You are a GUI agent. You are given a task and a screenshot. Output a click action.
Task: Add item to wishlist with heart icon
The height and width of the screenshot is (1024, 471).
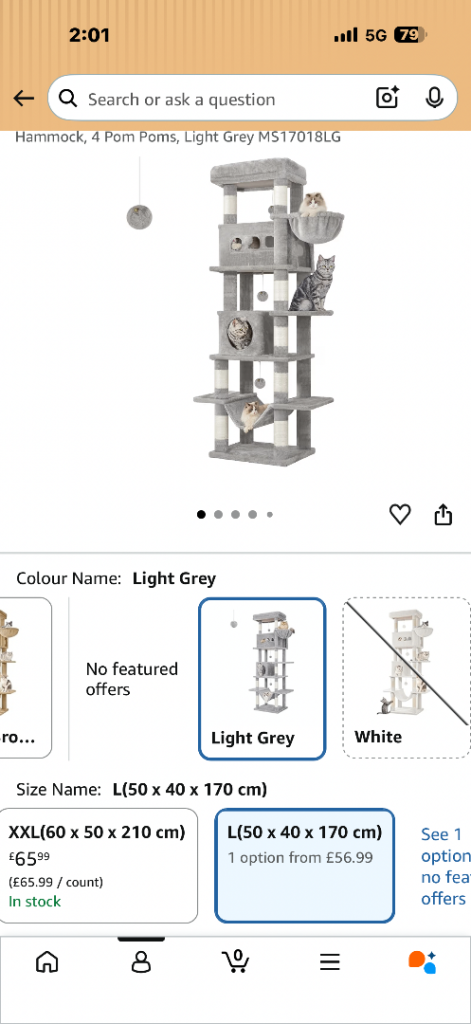pos(400,515)
